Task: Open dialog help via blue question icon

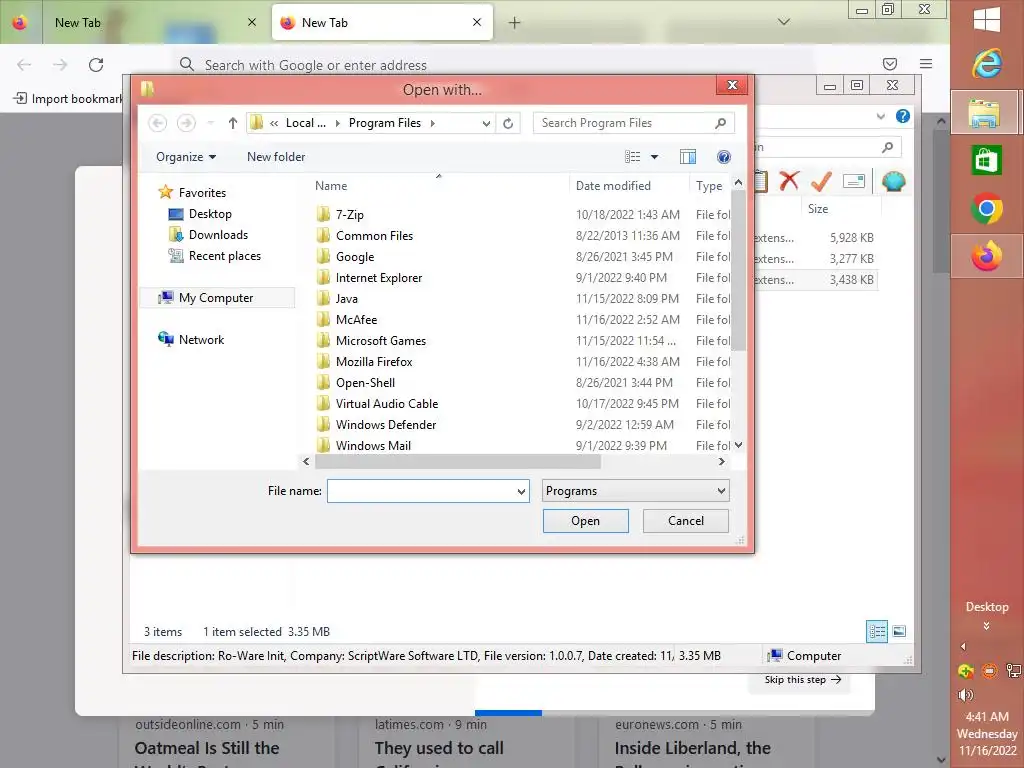Action: (x=724, y=157)
